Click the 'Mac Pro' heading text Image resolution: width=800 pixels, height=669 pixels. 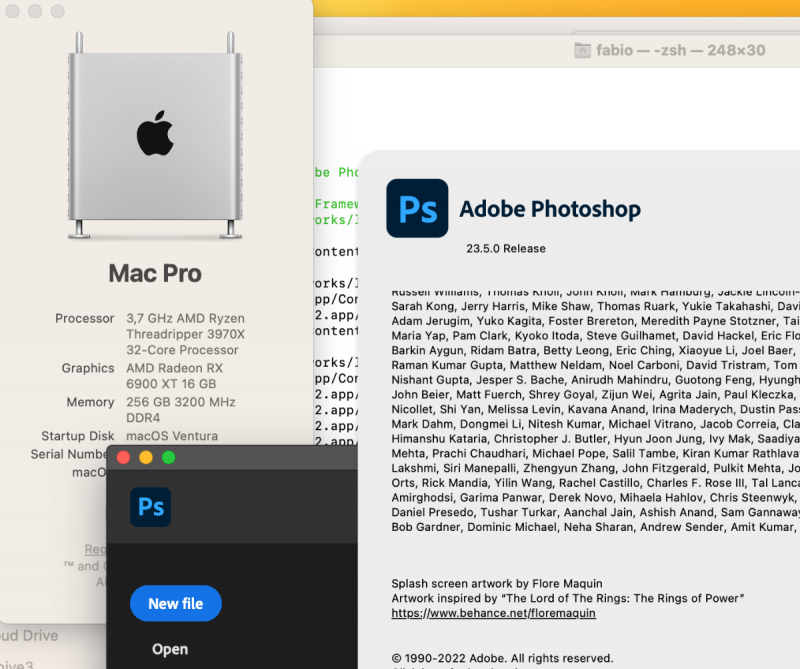155,273
